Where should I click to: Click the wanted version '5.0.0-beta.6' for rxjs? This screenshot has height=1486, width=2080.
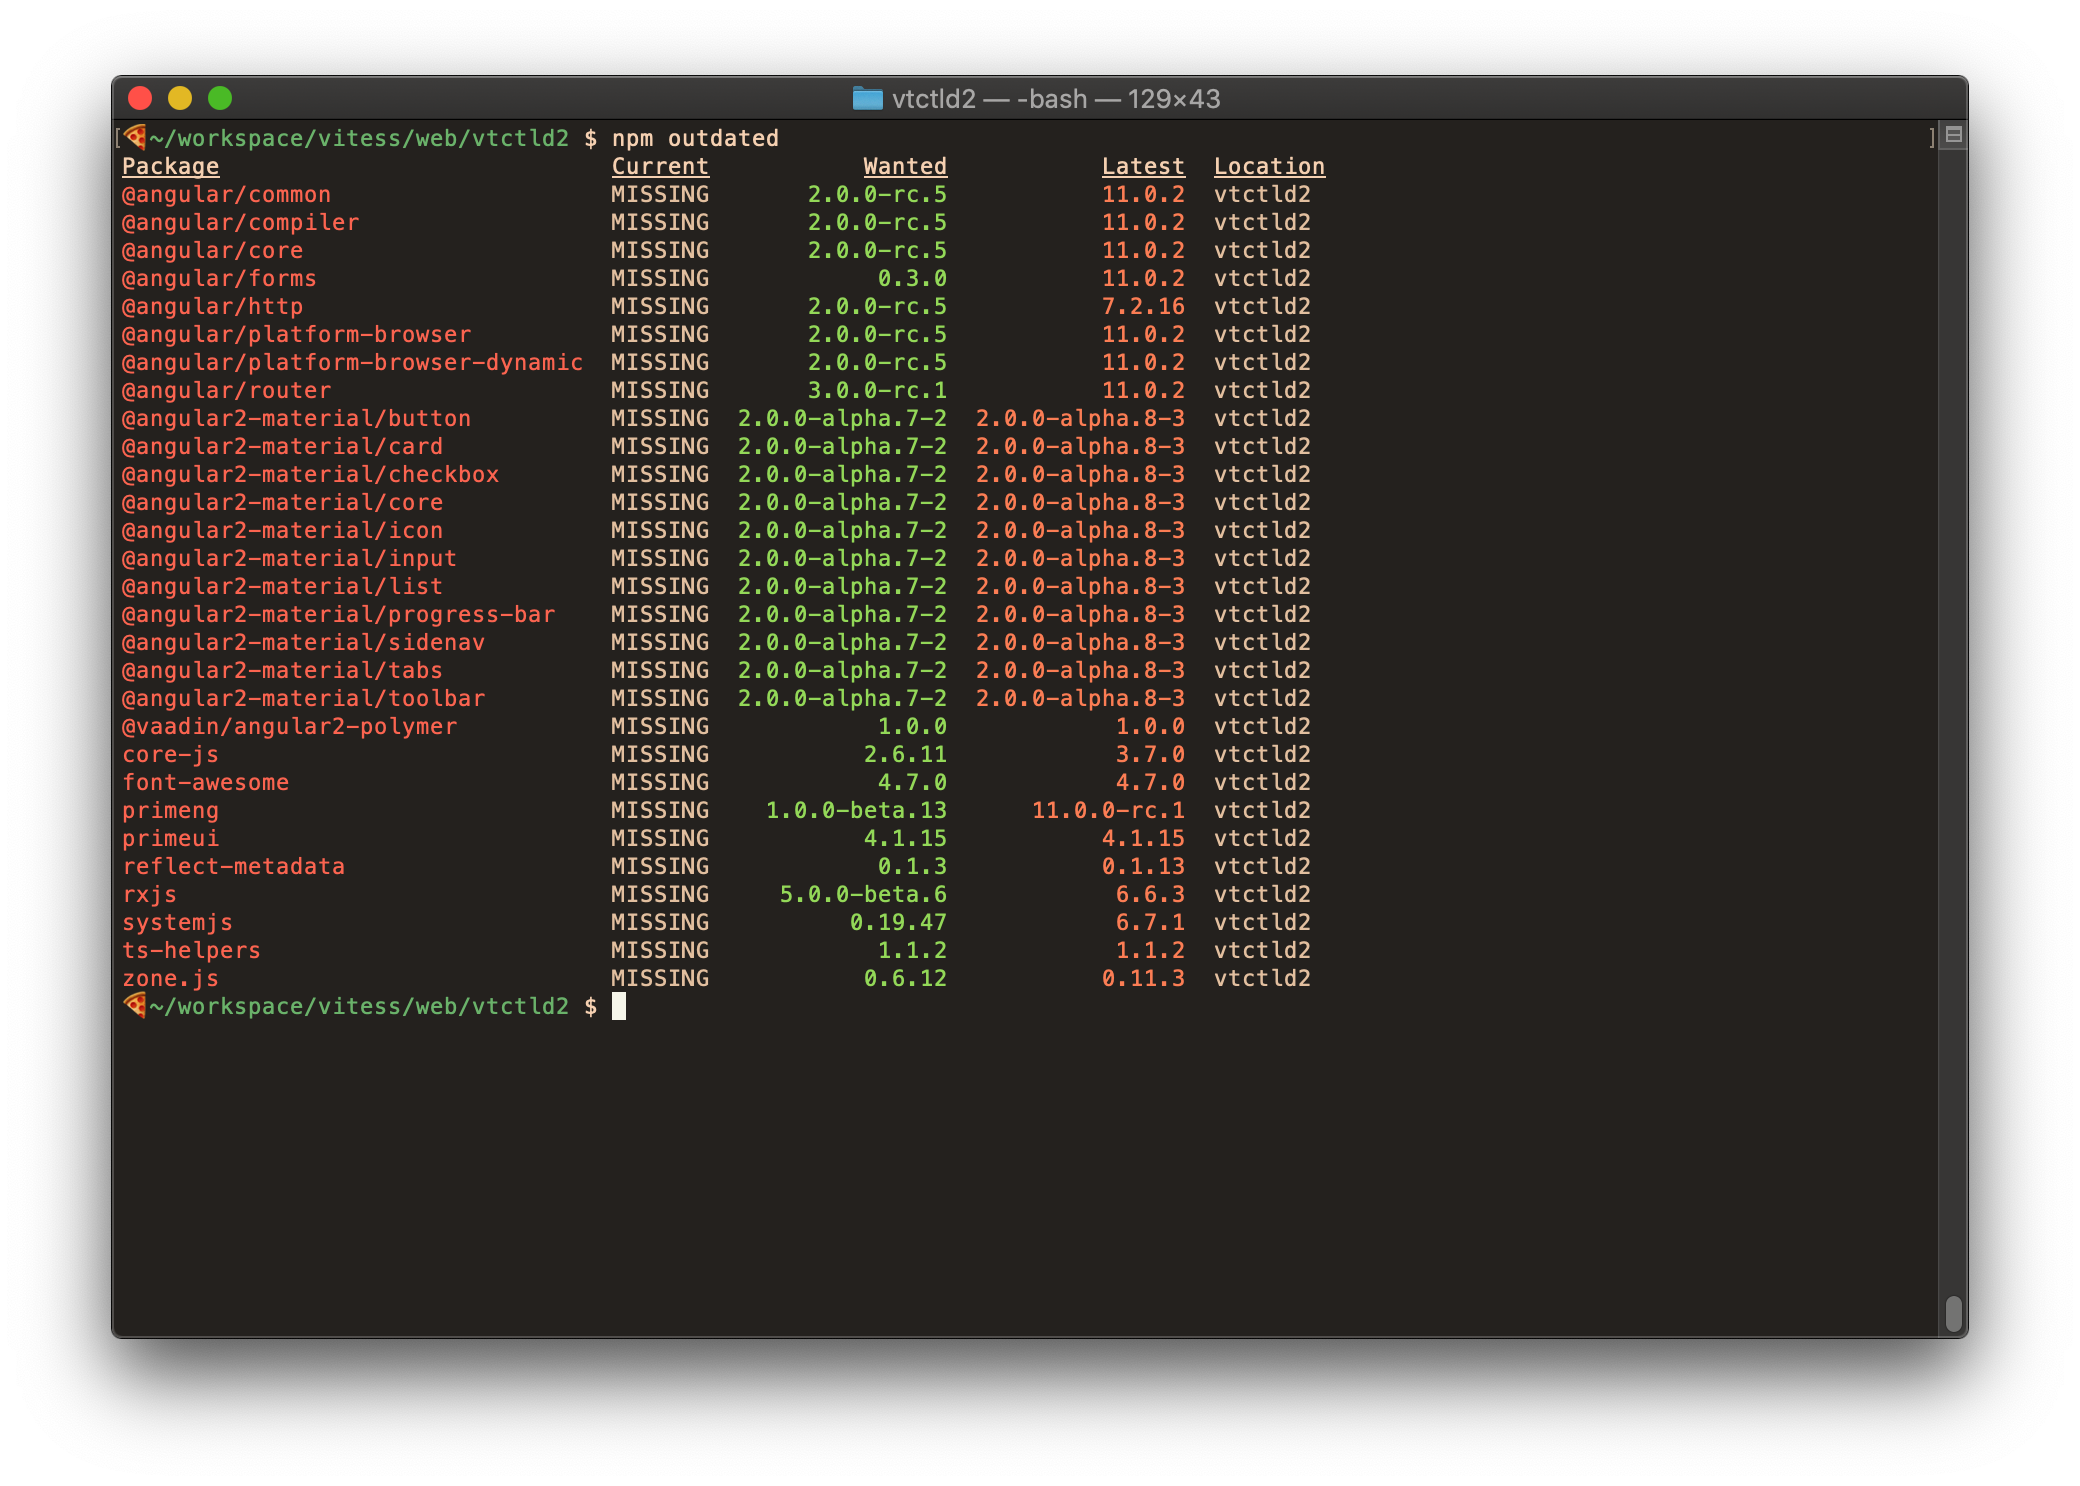tap(863, 894)
